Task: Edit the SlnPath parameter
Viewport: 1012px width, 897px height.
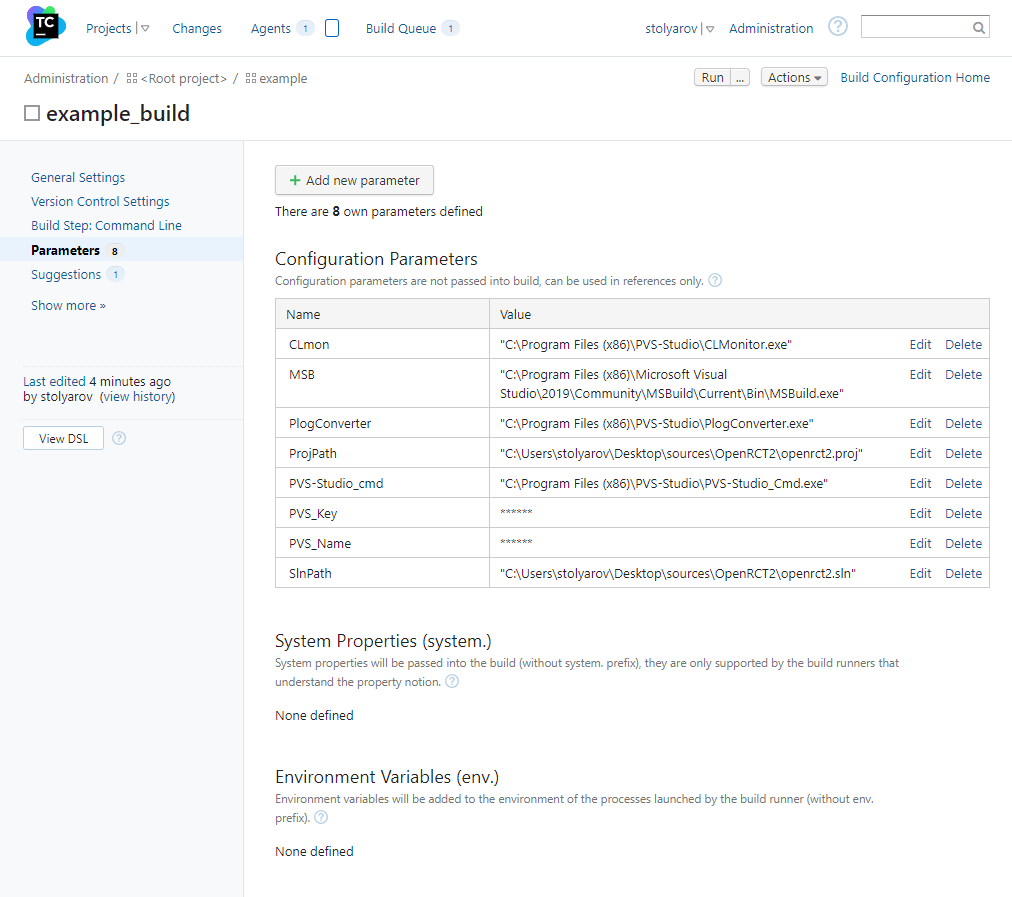Action: pos(920,574)
